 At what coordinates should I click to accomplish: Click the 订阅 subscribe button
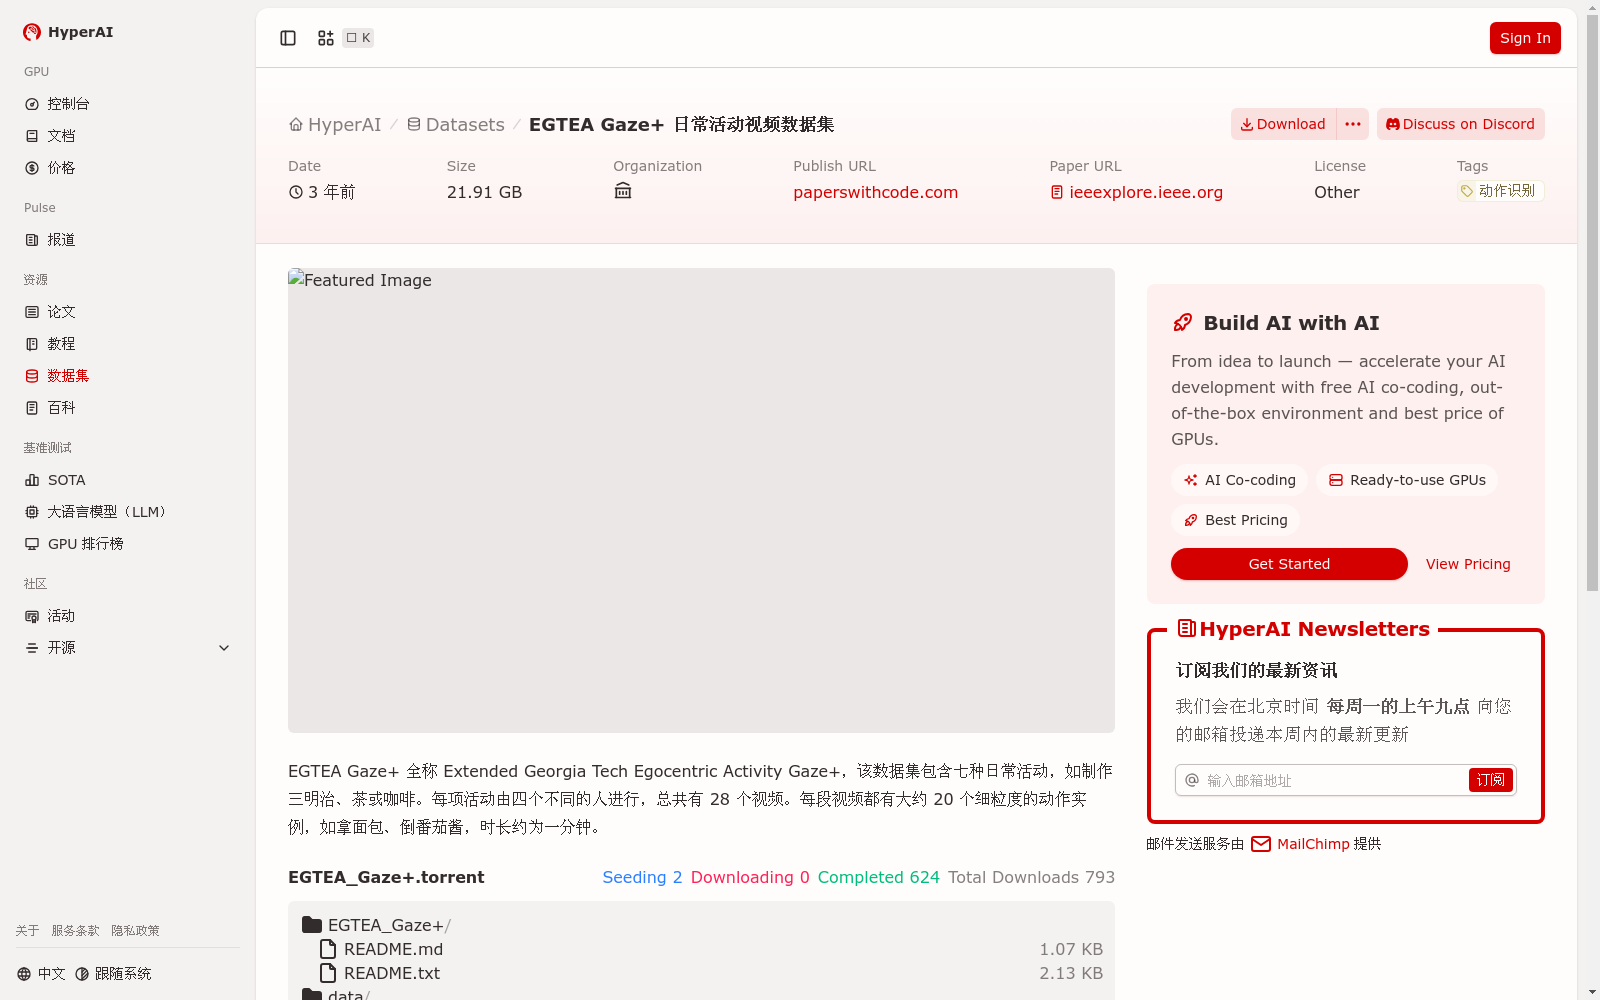pyautogui.click(x=1491, y=780)
